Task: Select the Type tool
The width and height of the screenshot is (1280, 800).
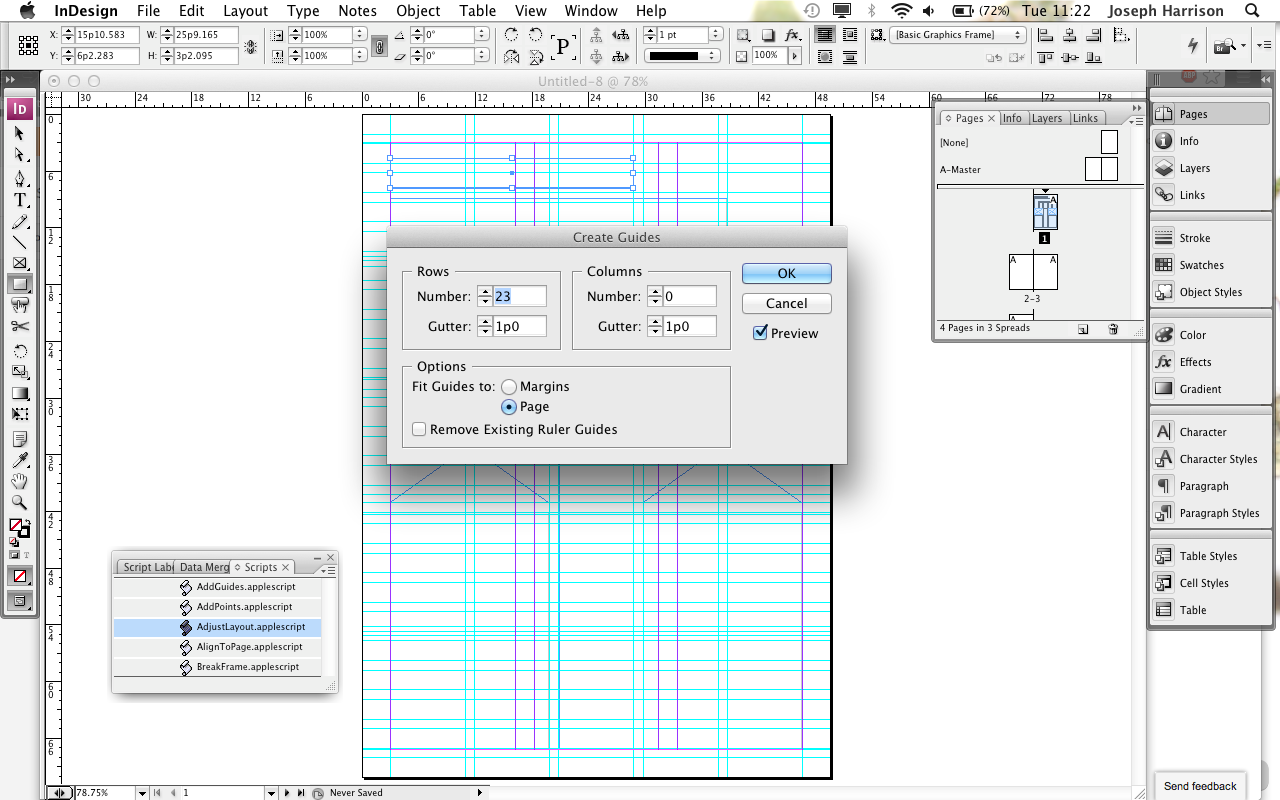Action: [20, 200]
